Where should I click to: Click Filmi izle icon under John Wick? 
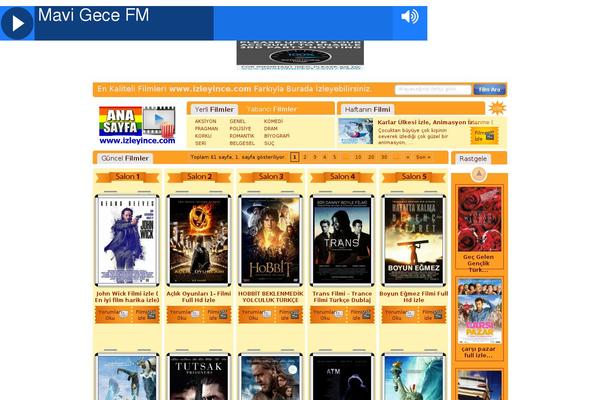point(146,315)
